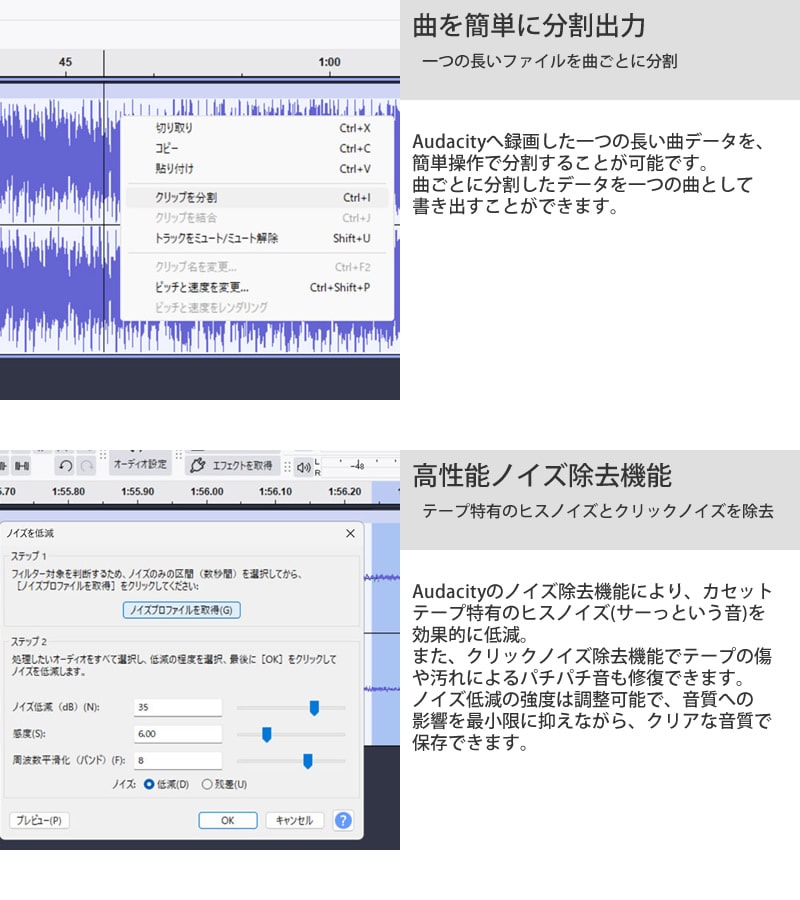The image size is (800, 900).
Task: Click the ノイズ低減 (dB) slider handle
Action: [314, 708]
